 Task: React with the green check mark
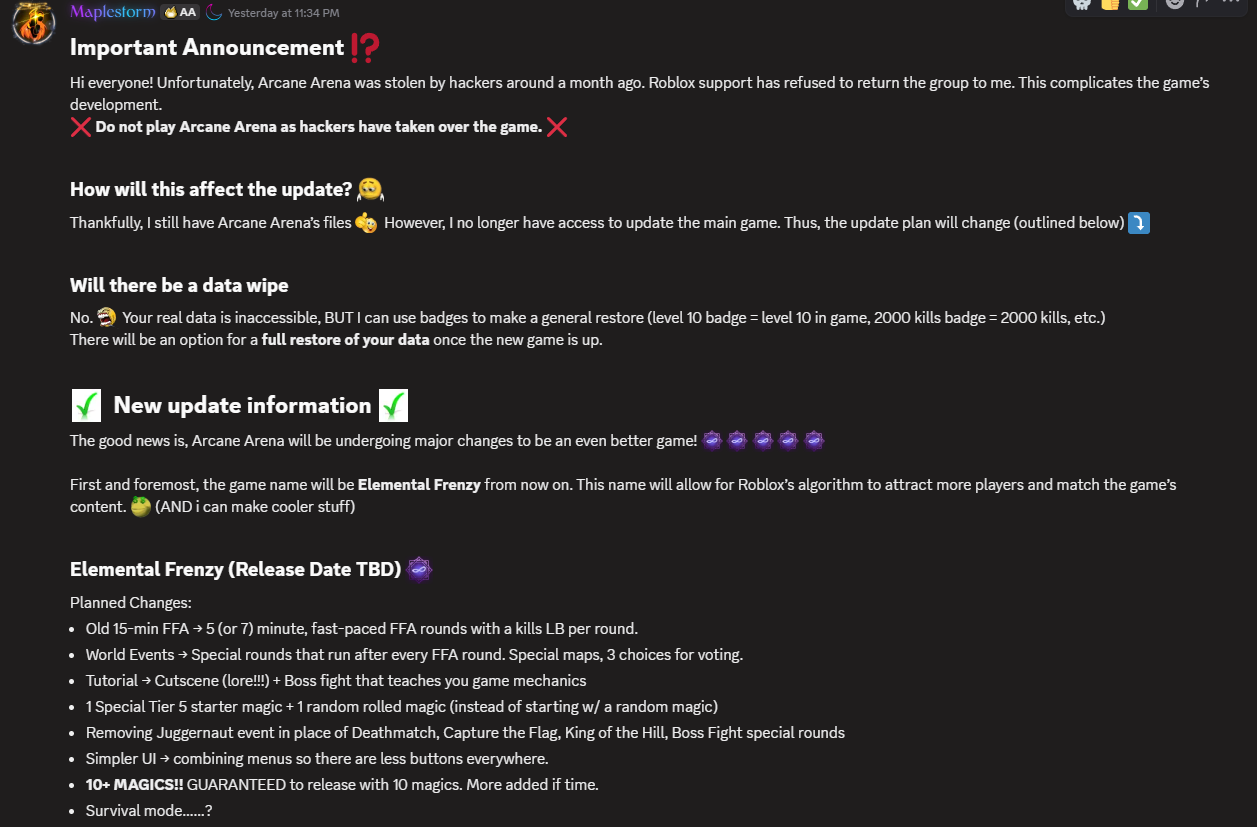point(1137,3)
